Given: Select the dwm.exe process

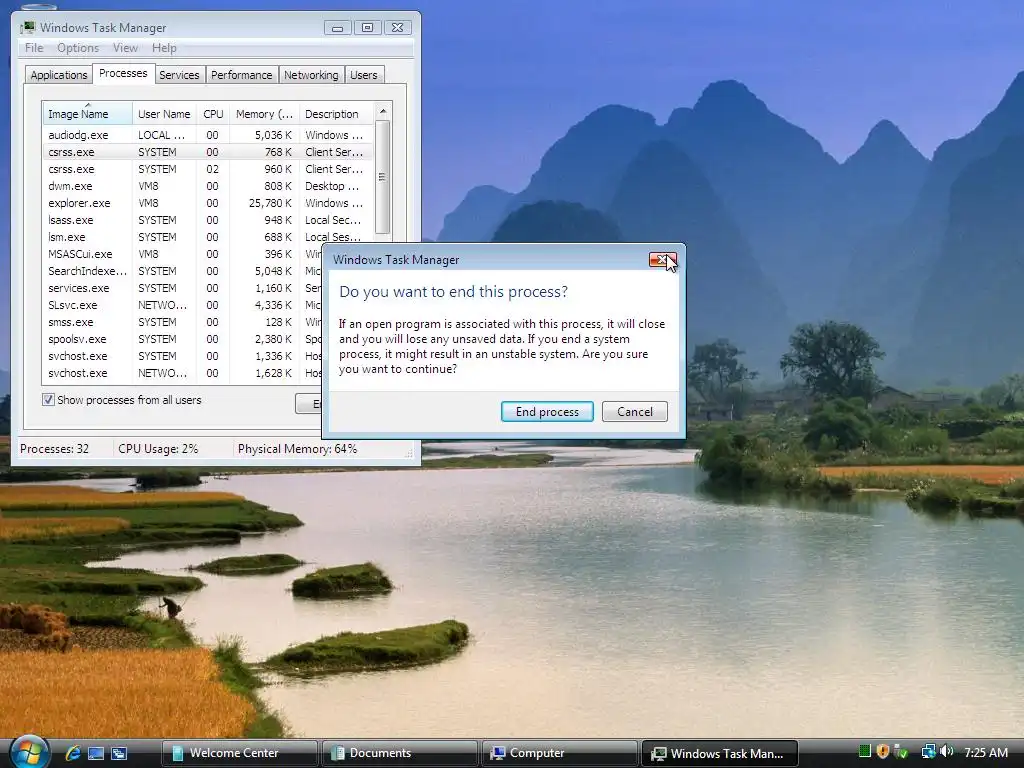Looking at the screenshot, I should tap(208, 186).
